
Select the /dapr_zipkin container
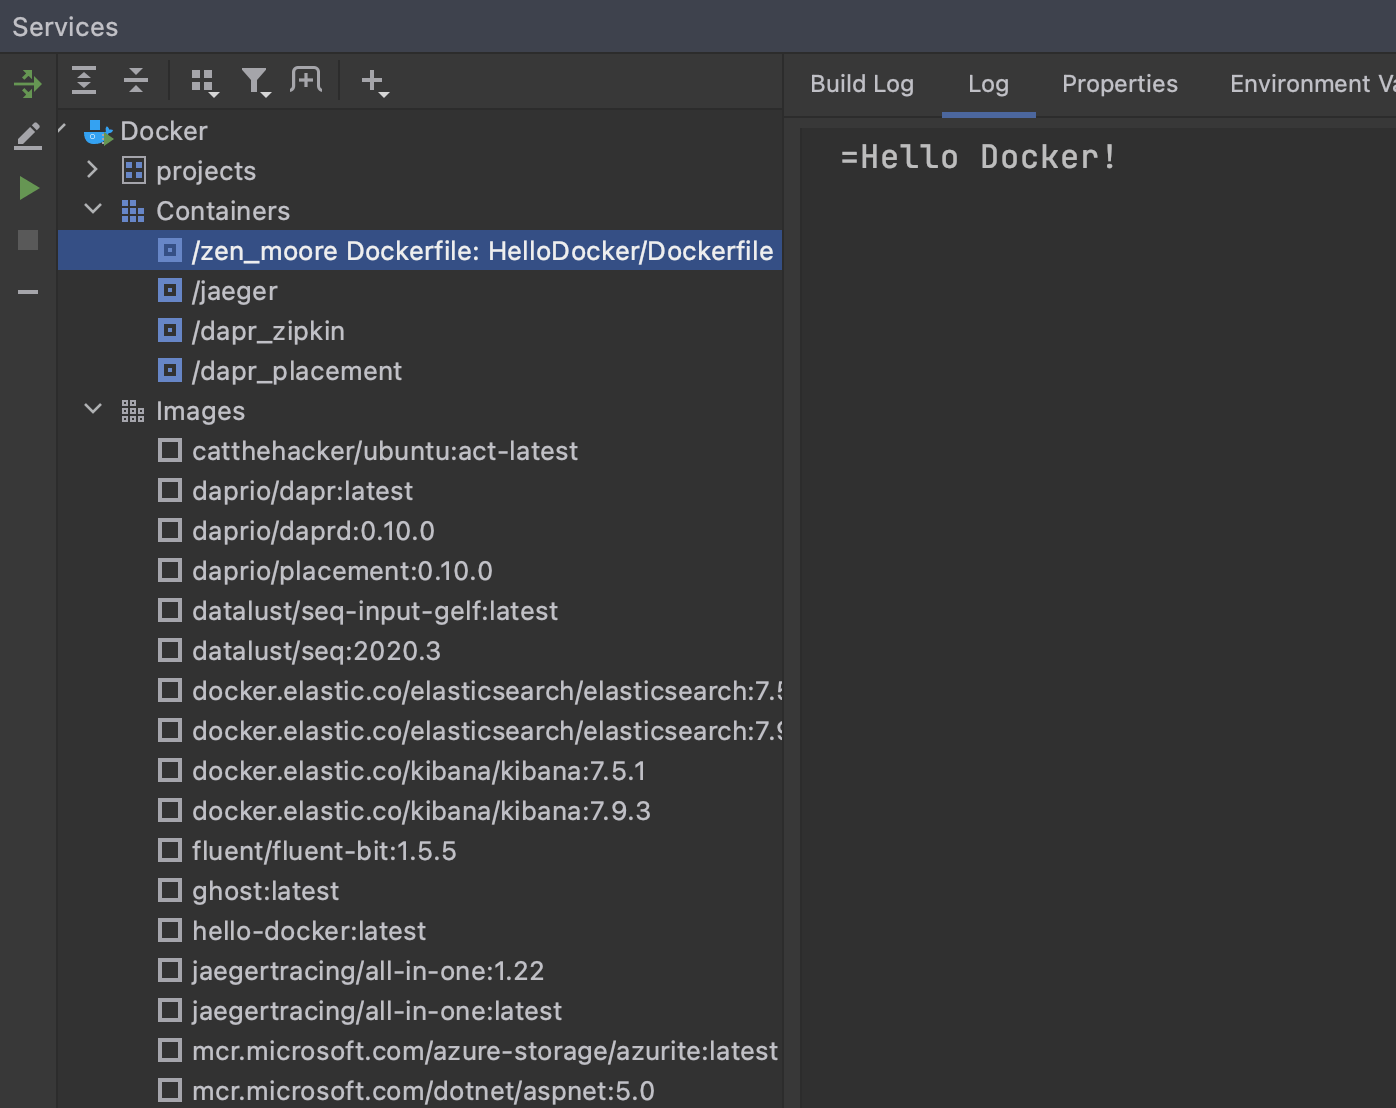(x=268, y=331)
